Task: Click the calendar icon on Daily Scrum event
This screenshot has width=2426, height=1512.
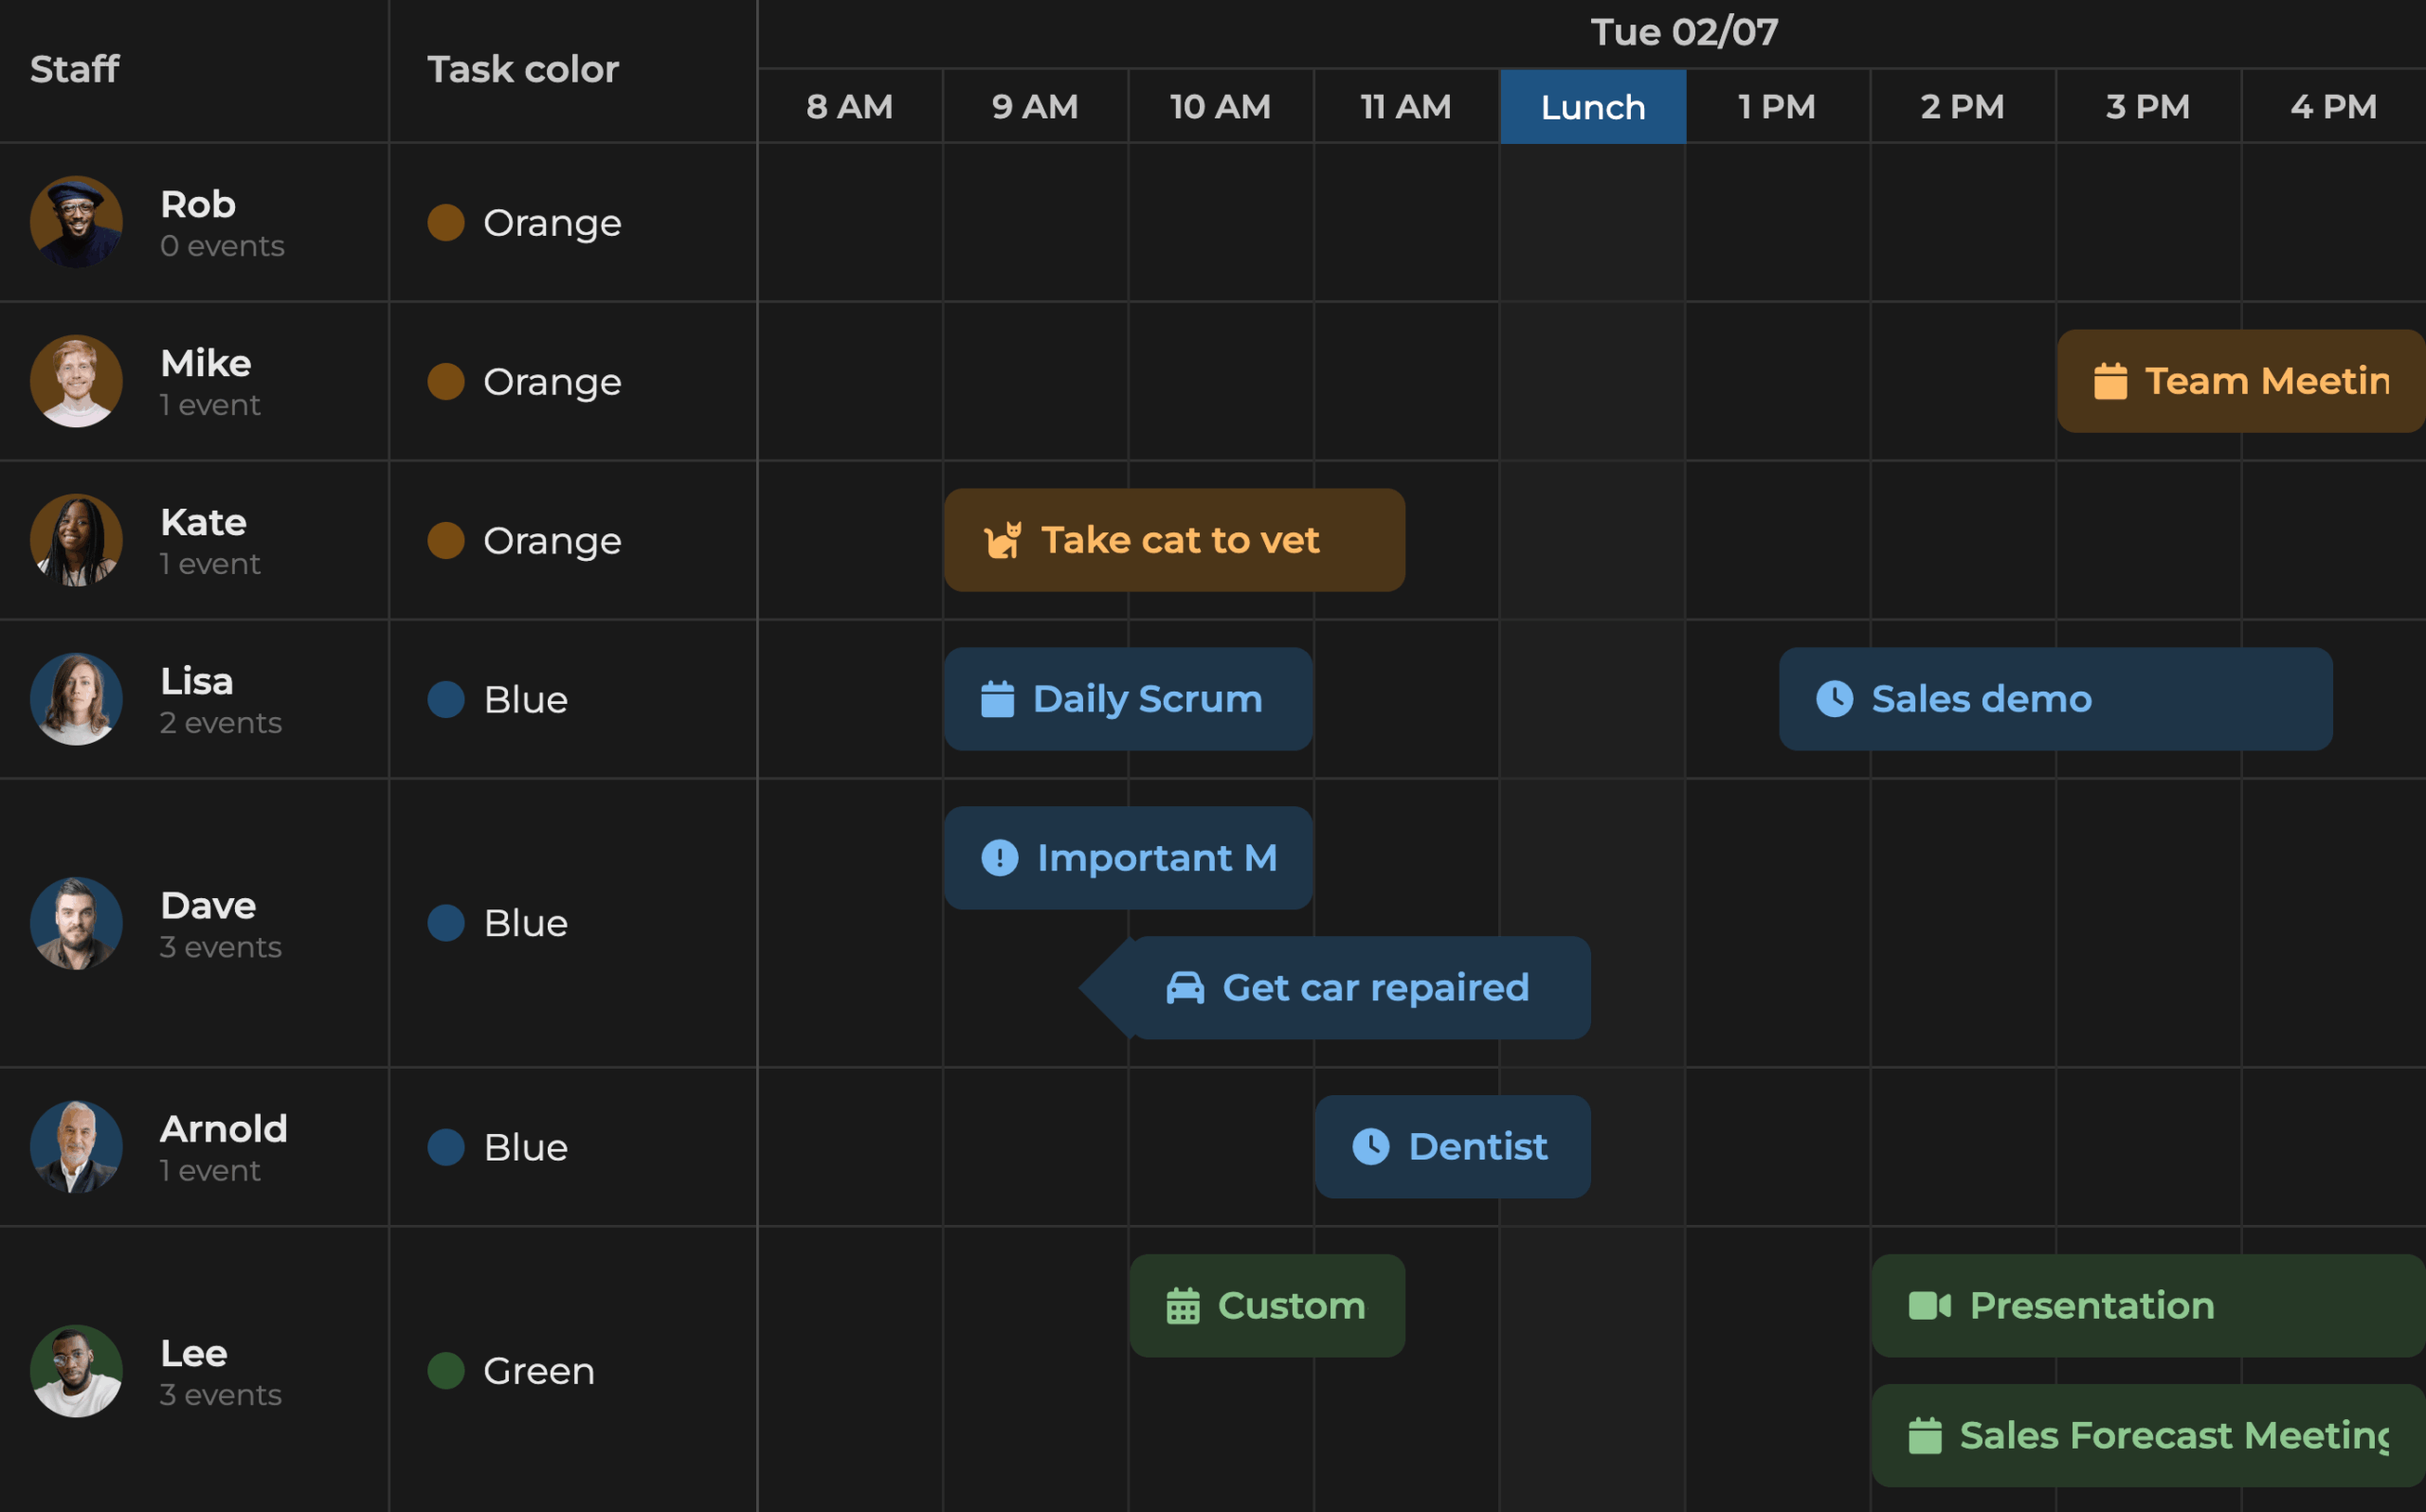Action: click(x=997, y=699)
